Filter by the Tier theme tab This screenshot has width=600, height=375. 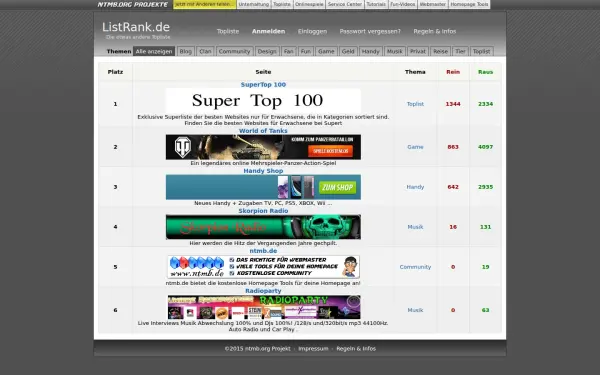[x=460, y=51]
